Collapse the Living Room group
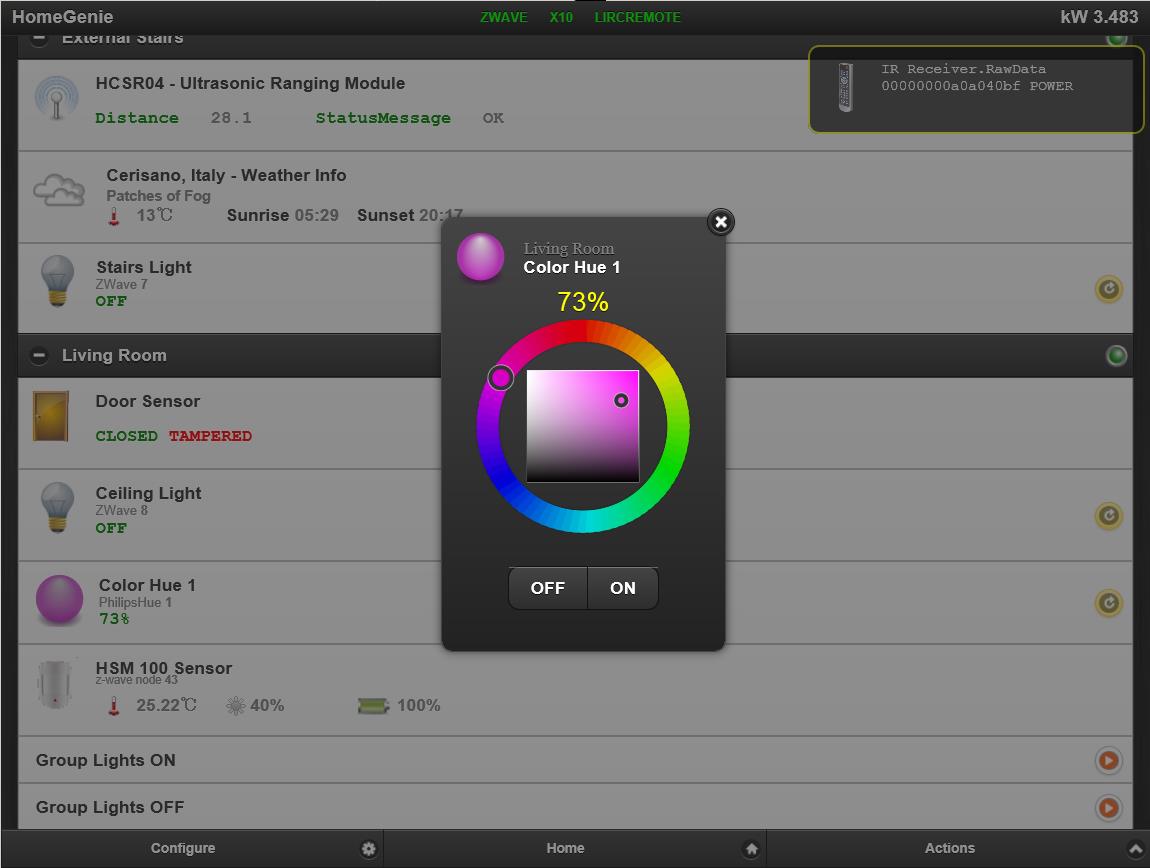This screenshot has width=1150, height=868. (x=39, y=355)
